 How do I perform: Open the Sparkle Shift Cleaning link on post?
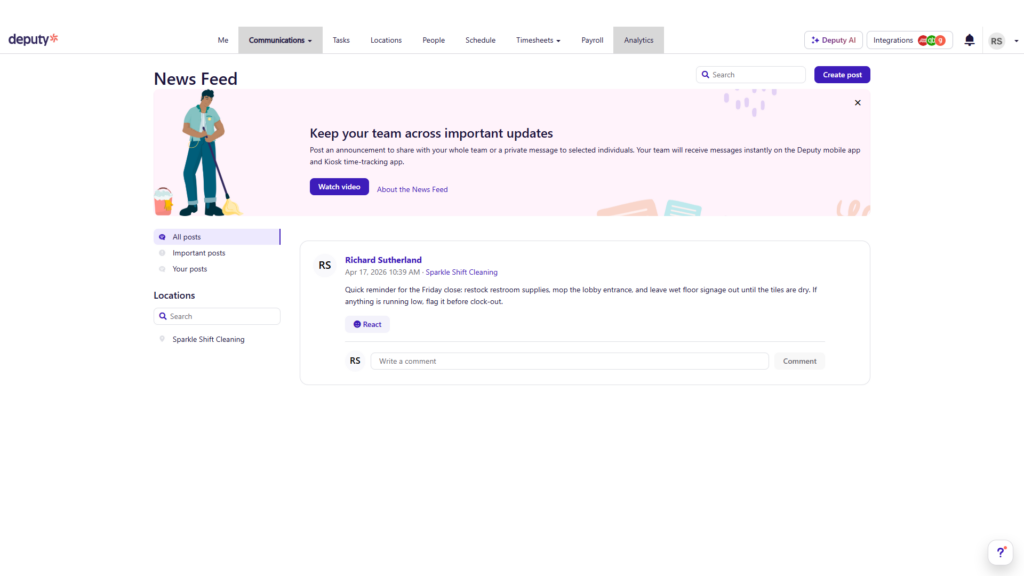pos(462,272)
